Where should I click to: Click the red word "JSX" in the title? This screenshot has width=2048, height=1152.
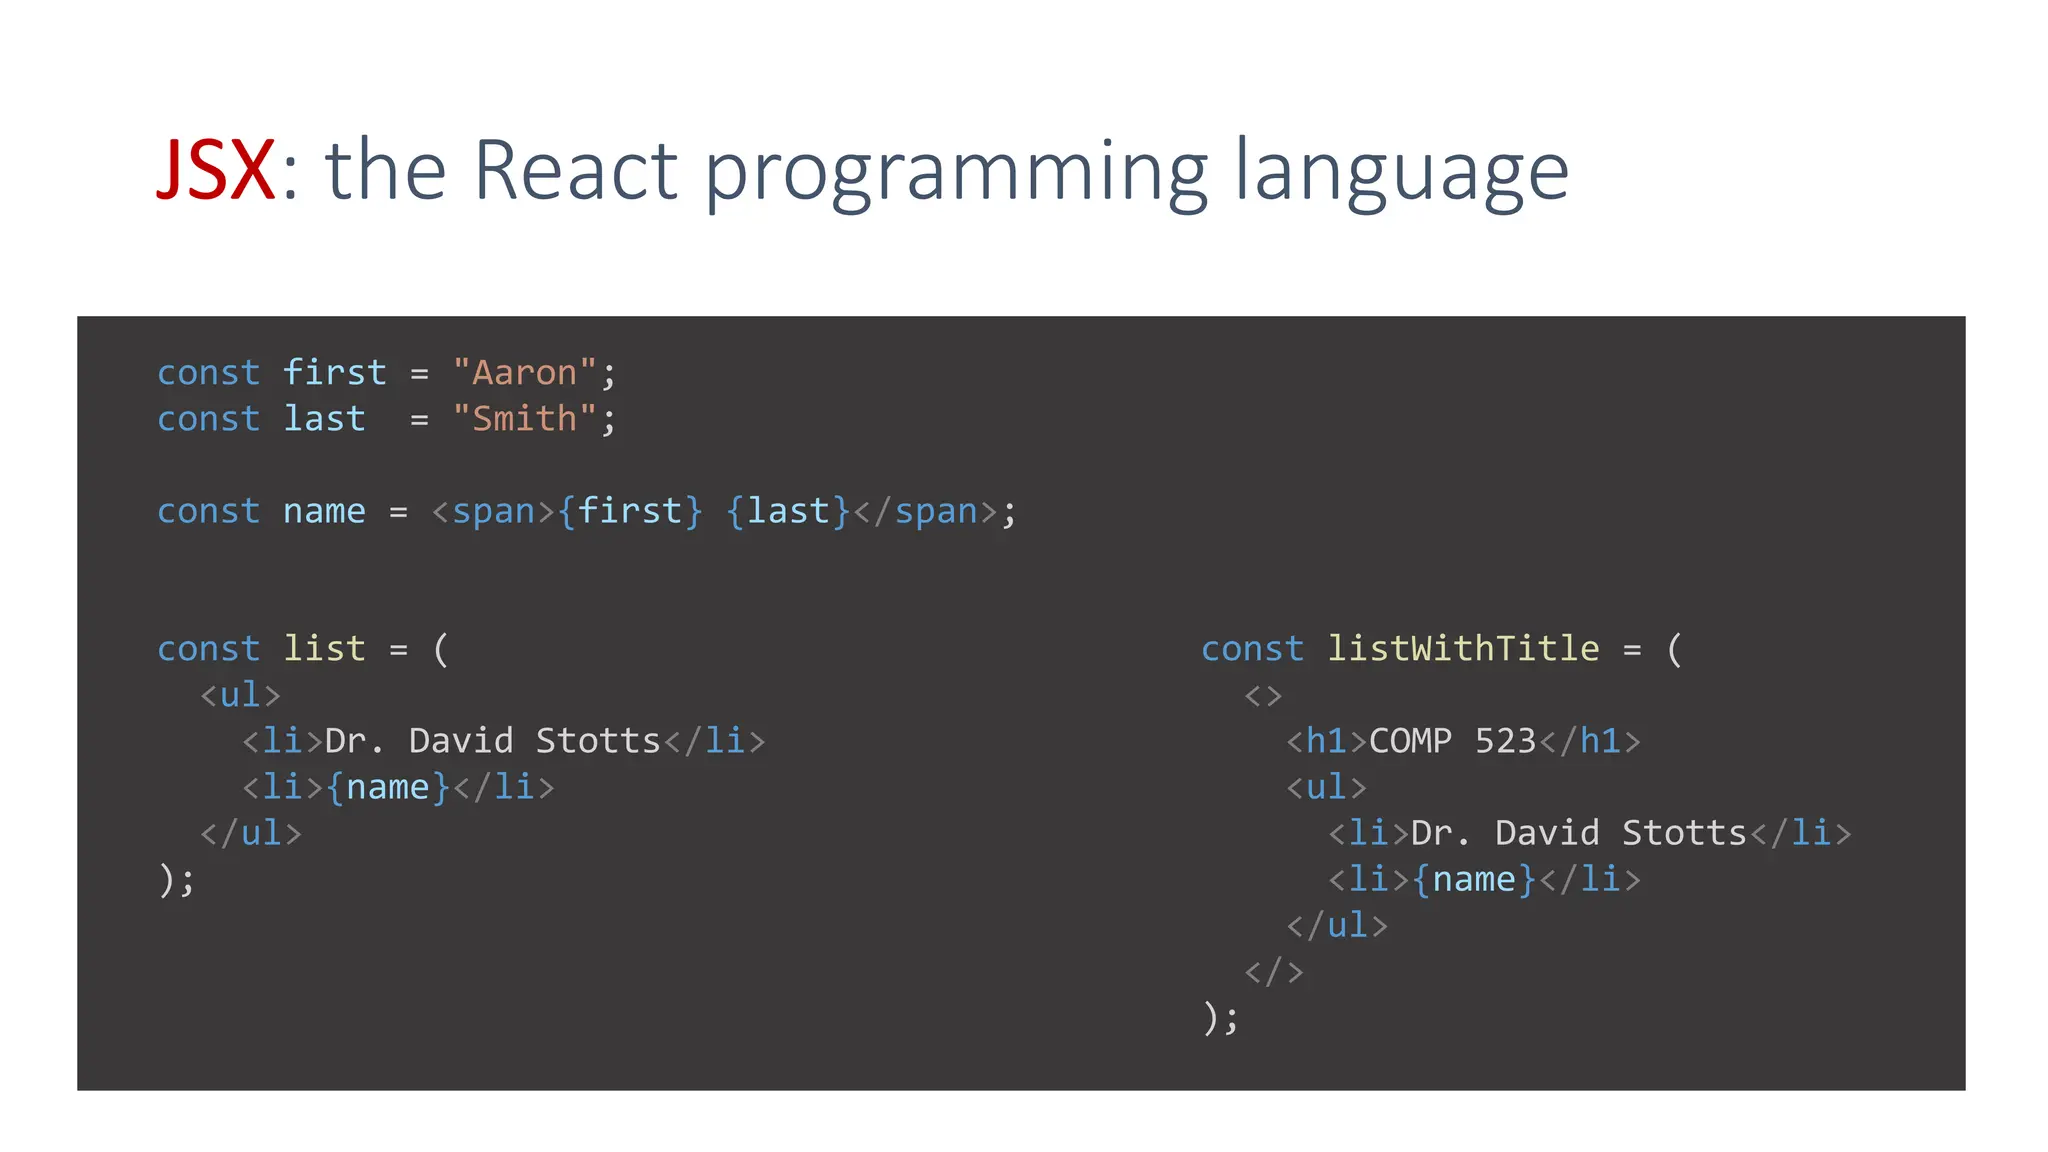click(216, 170)
